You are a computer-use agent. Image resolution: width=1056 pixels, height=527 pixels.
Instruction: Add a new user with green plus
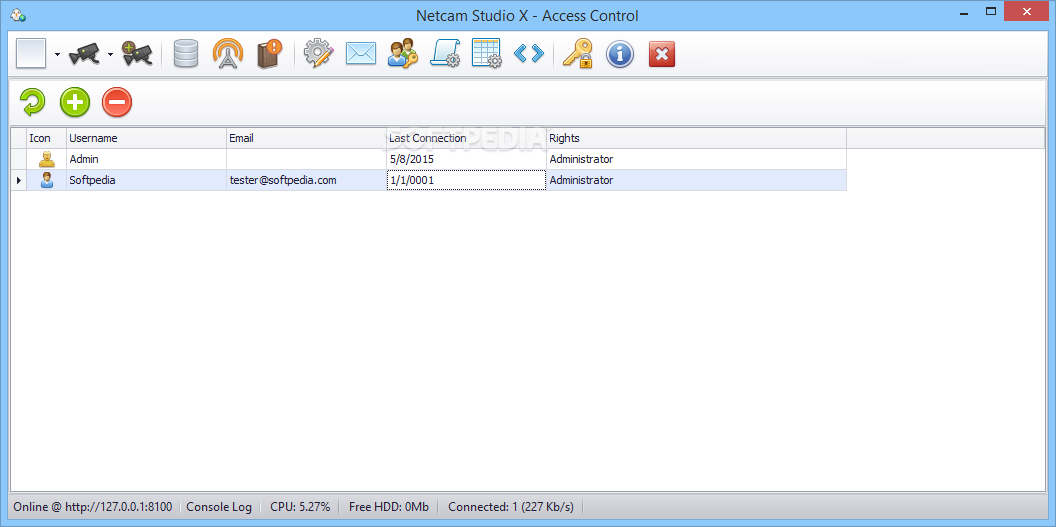(75, 102)
